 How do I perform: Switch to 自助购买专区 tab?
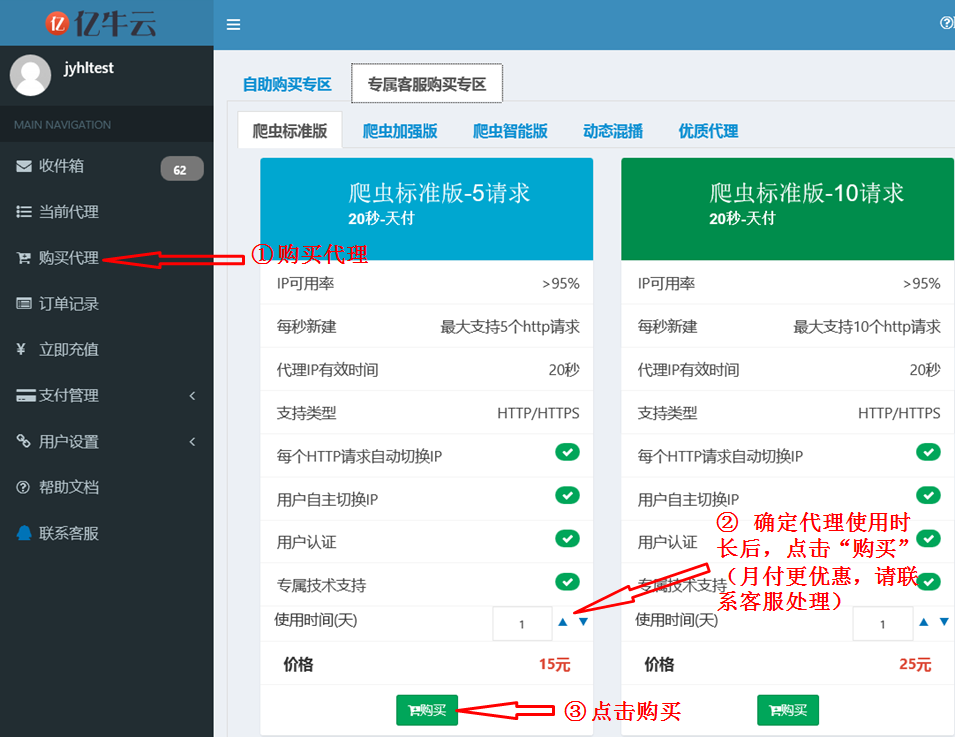287,84
